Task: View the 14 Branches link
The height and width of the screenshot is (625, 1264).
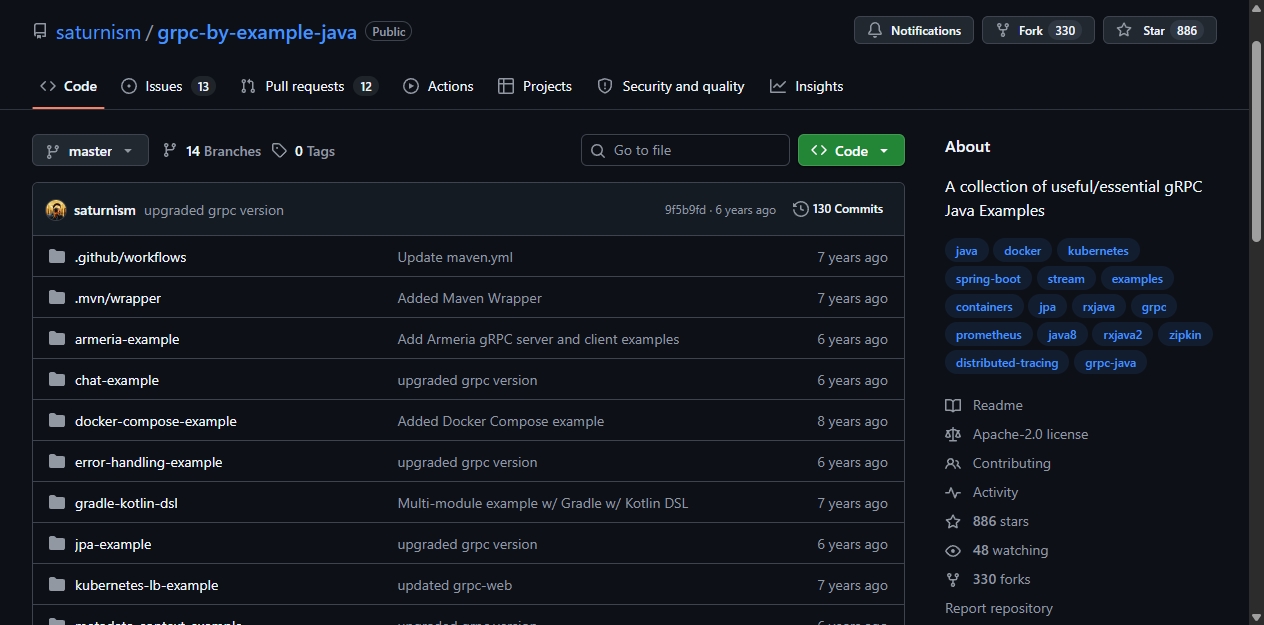Action: (x=212, y=151)
